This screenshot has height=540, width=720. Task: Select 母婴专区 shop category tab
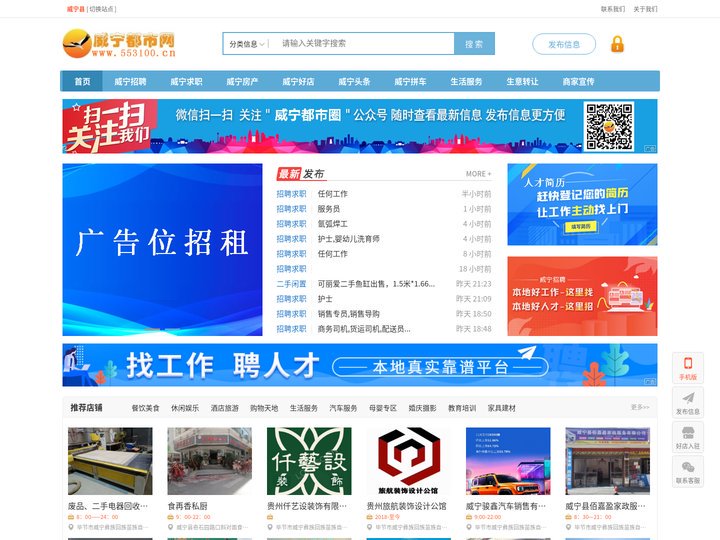coord(382,408)
